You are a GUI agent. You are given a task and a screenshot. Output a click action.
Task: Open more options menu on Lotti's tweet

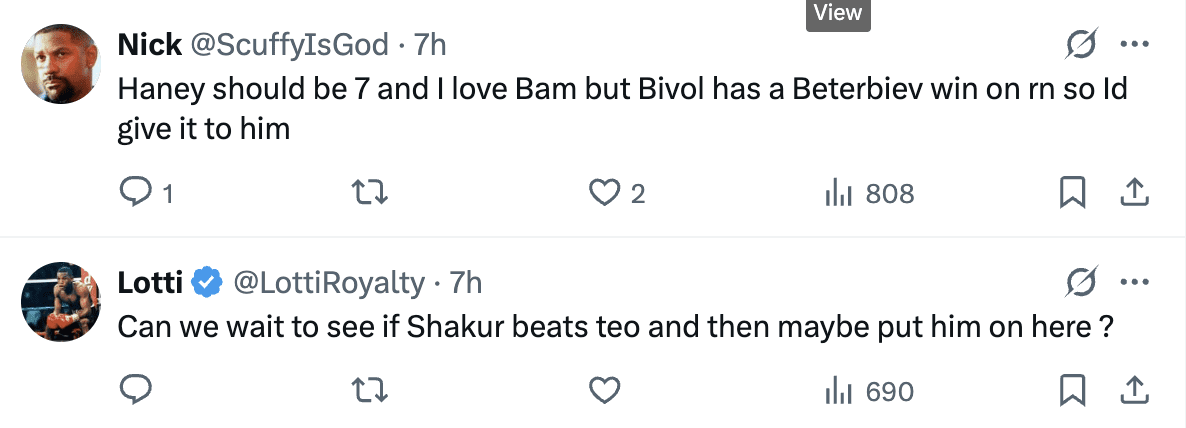point(1134,283)
